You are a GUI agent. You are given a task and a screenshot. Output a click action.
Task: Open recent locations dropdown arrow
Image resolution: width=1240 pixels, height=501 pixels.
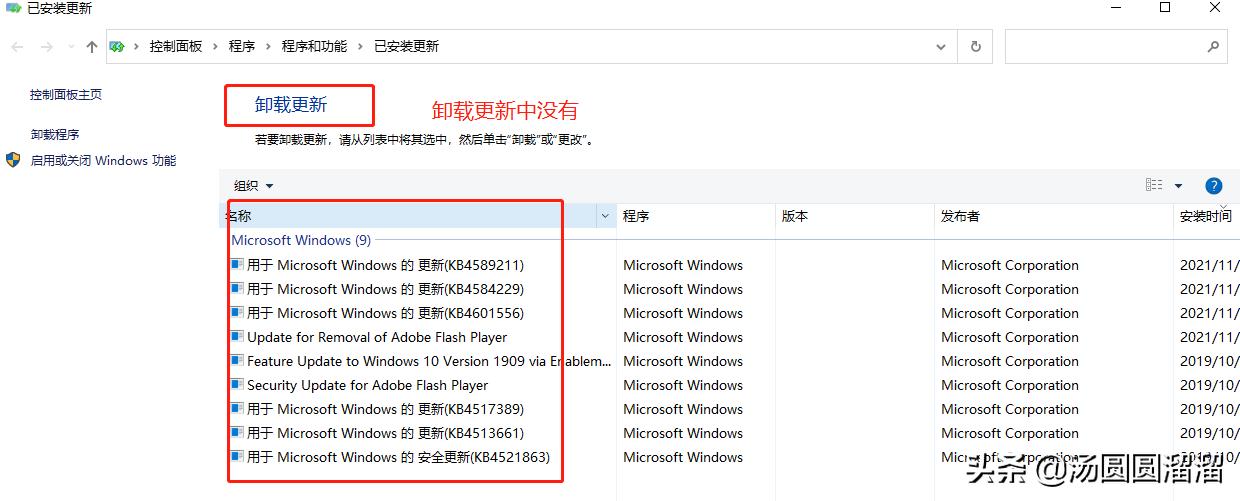pos(70,46)
